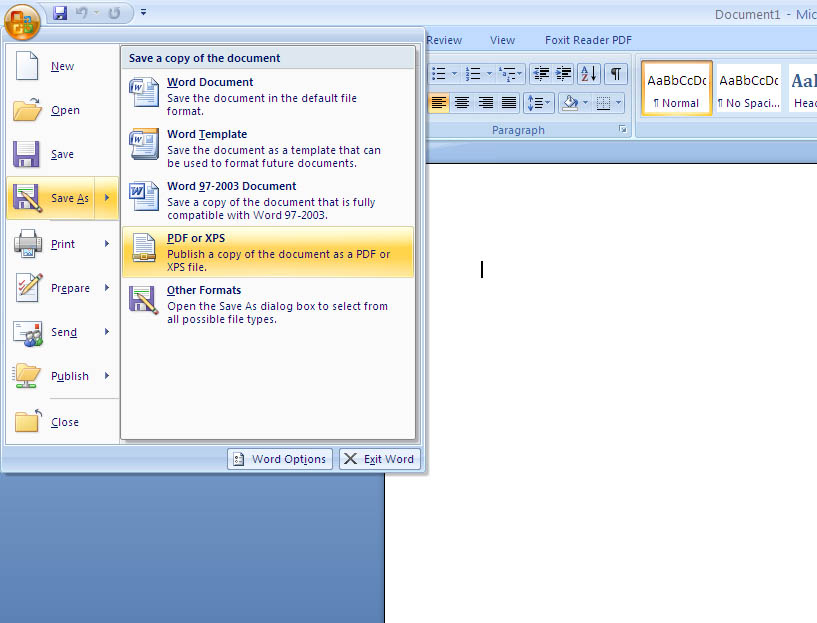Click the Borders icon
Viewport: 817px width, 623px height.
pos(603,103)
